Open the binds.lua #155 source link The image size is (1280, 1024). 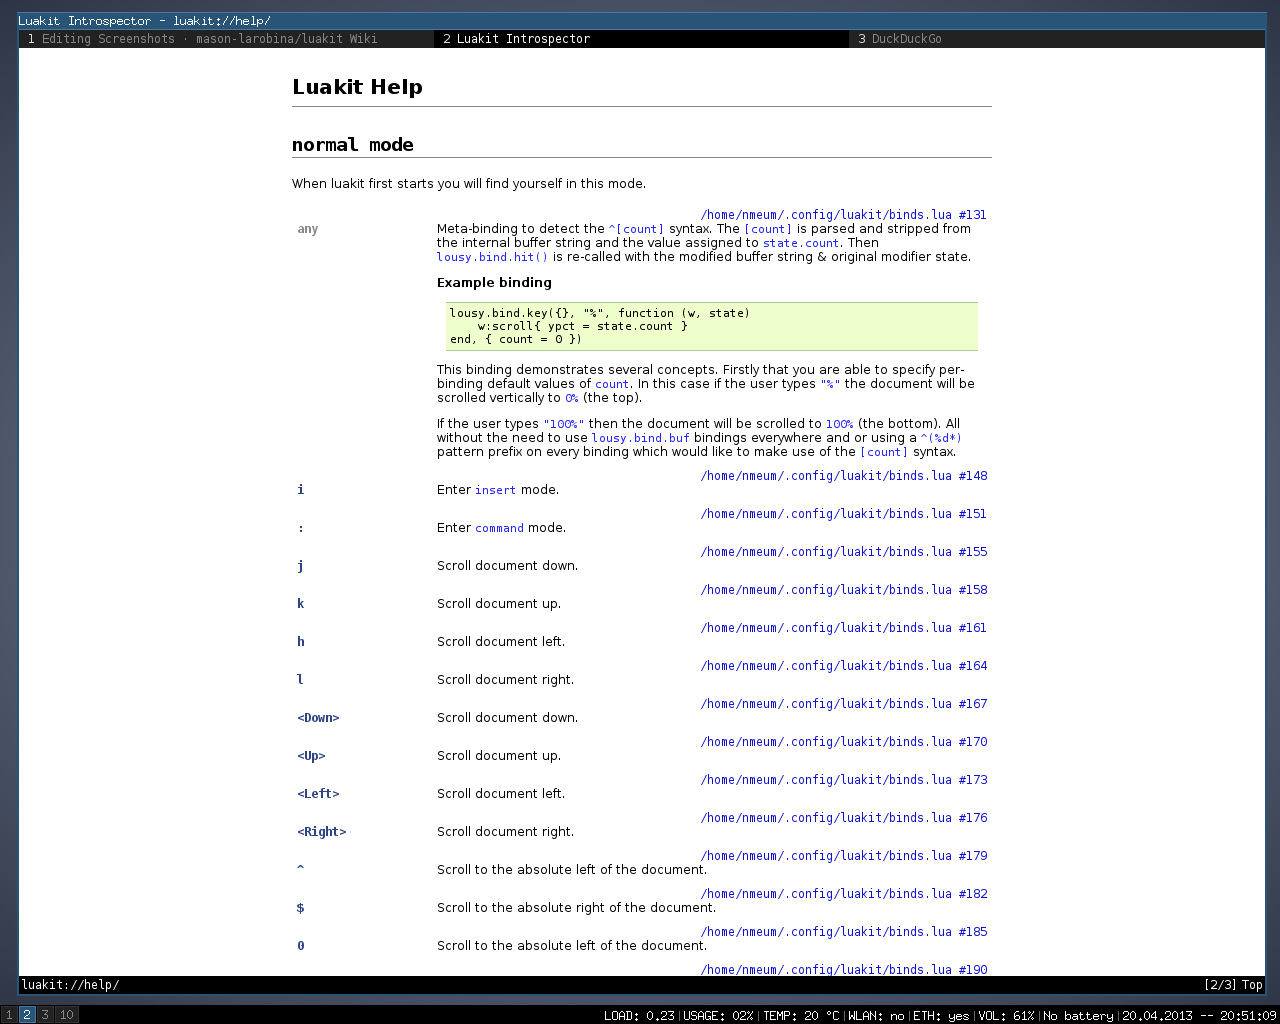pyautogui.click(x=843, y=552)
